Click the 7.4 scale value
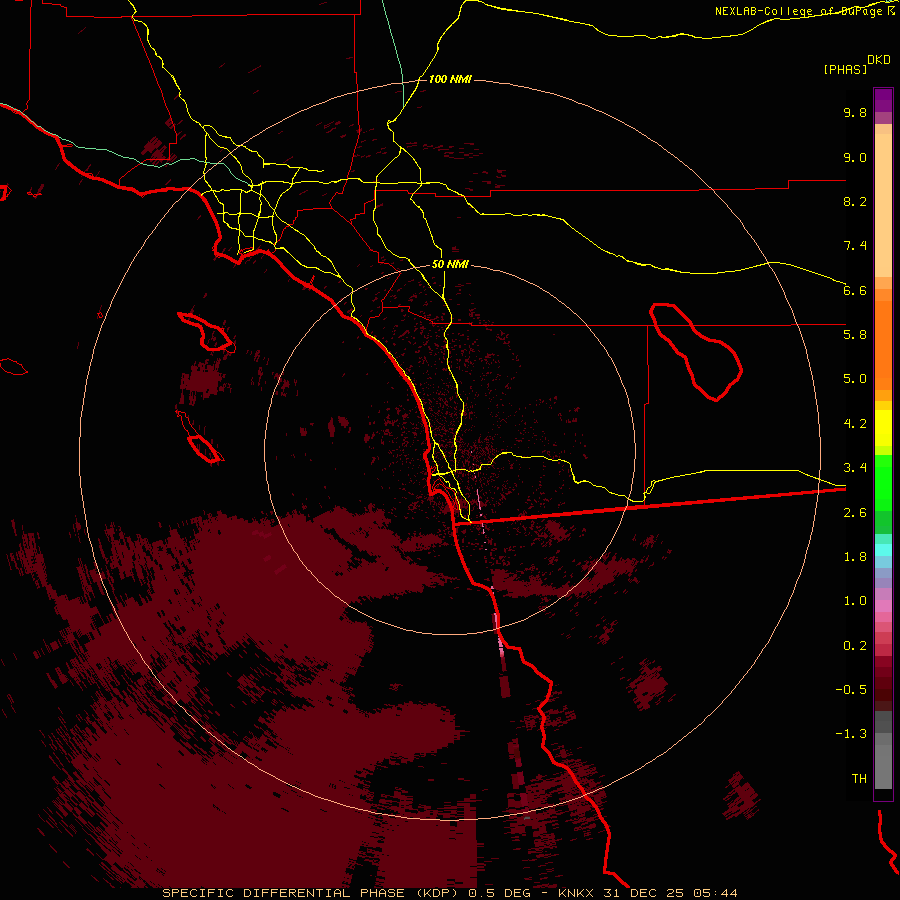Image resolution: width=900 pixels, height=900 pixels. (855, 246)
